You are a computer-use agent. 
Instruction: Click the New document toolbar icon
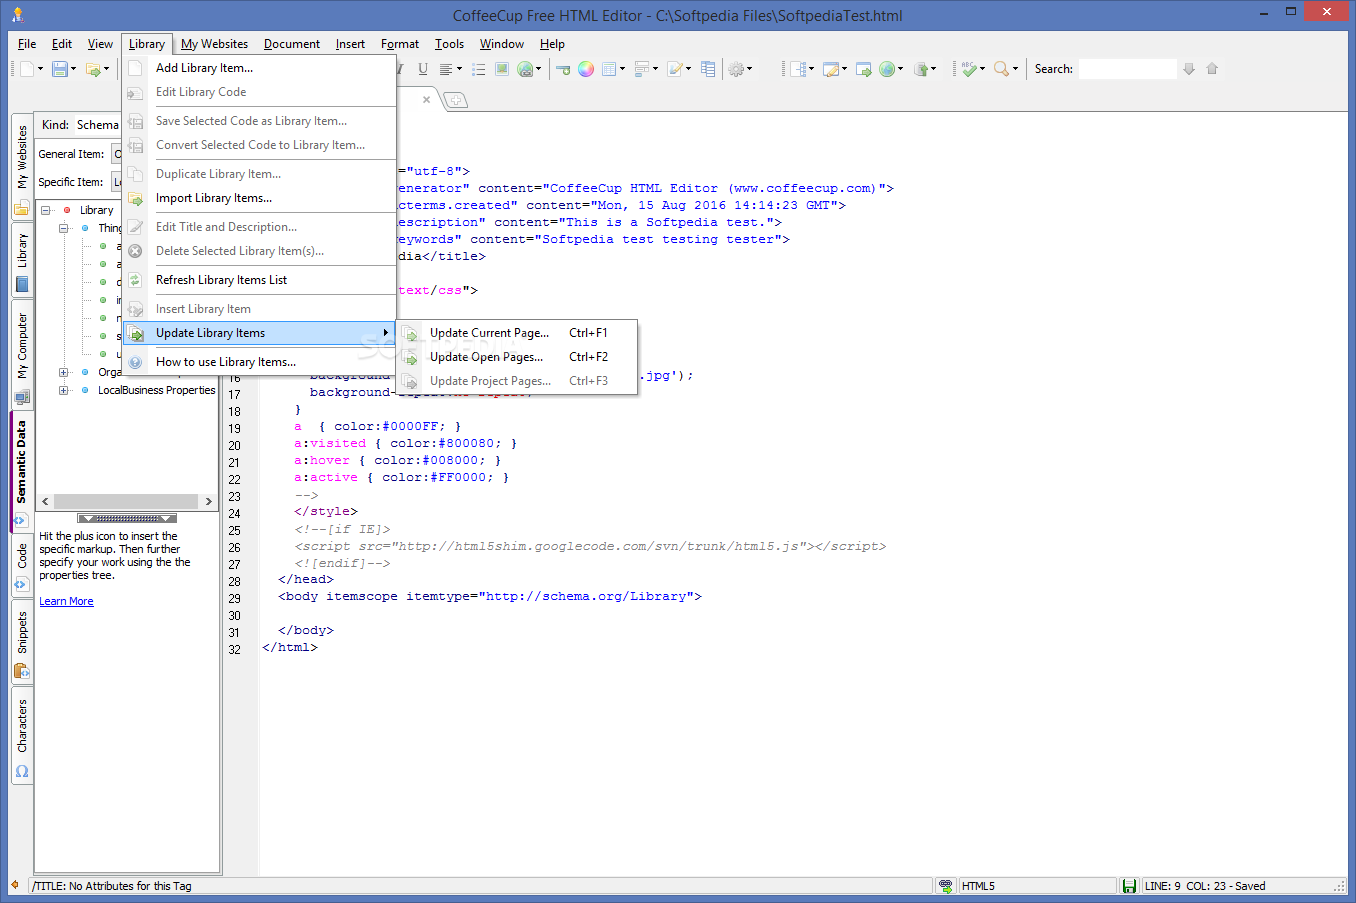[27, 69]
